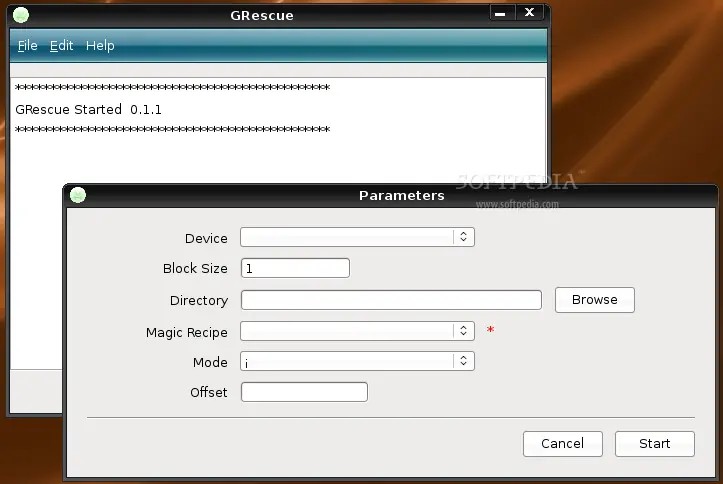723x484 pixels.
Task: Close the GRescue window
Action: point(529,13)
